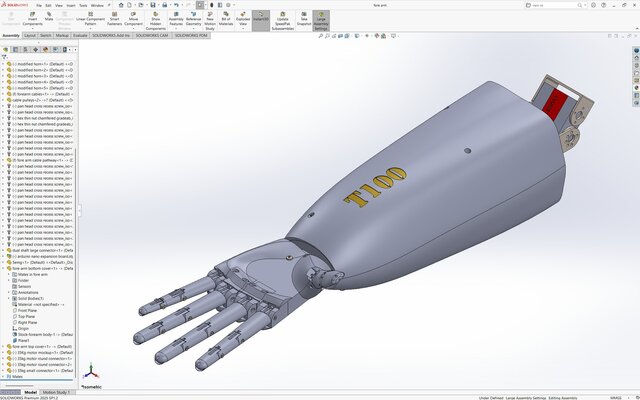
Task: Expand Mates in fore arm folder
Action: coord(9,274)
